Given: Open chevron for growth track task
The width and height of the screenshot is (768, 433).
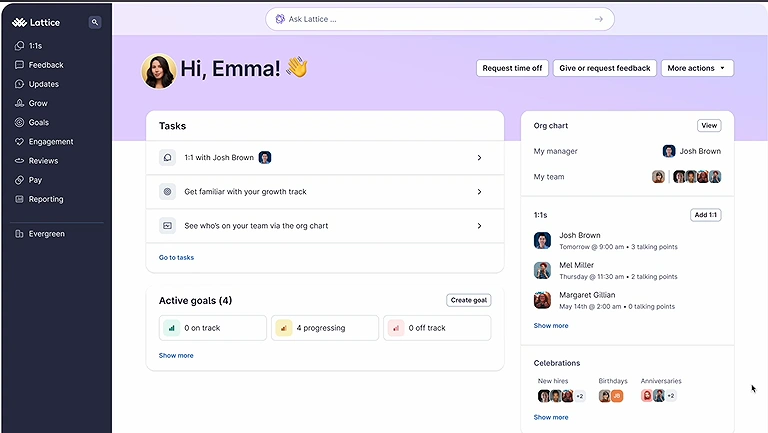Looking at the screenshot, I should 480,192.
